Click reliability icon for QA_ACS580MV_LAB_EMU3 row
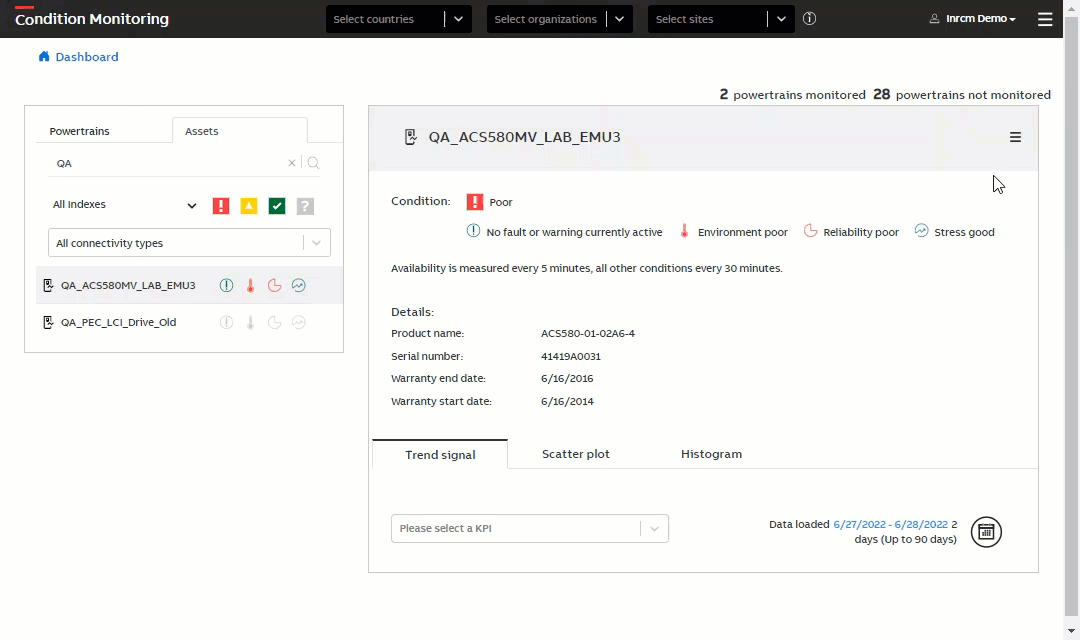Screen dimensions: 1080x640 274,285
